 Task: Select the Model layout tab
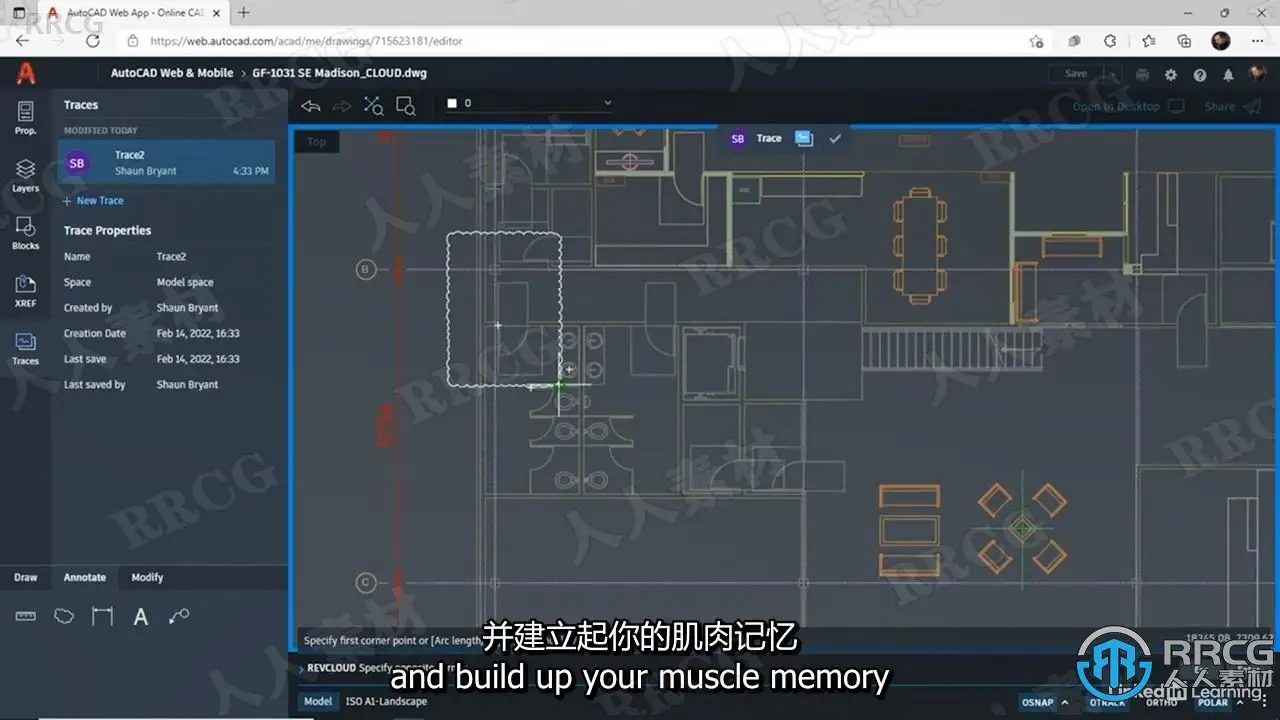(318, 701)
